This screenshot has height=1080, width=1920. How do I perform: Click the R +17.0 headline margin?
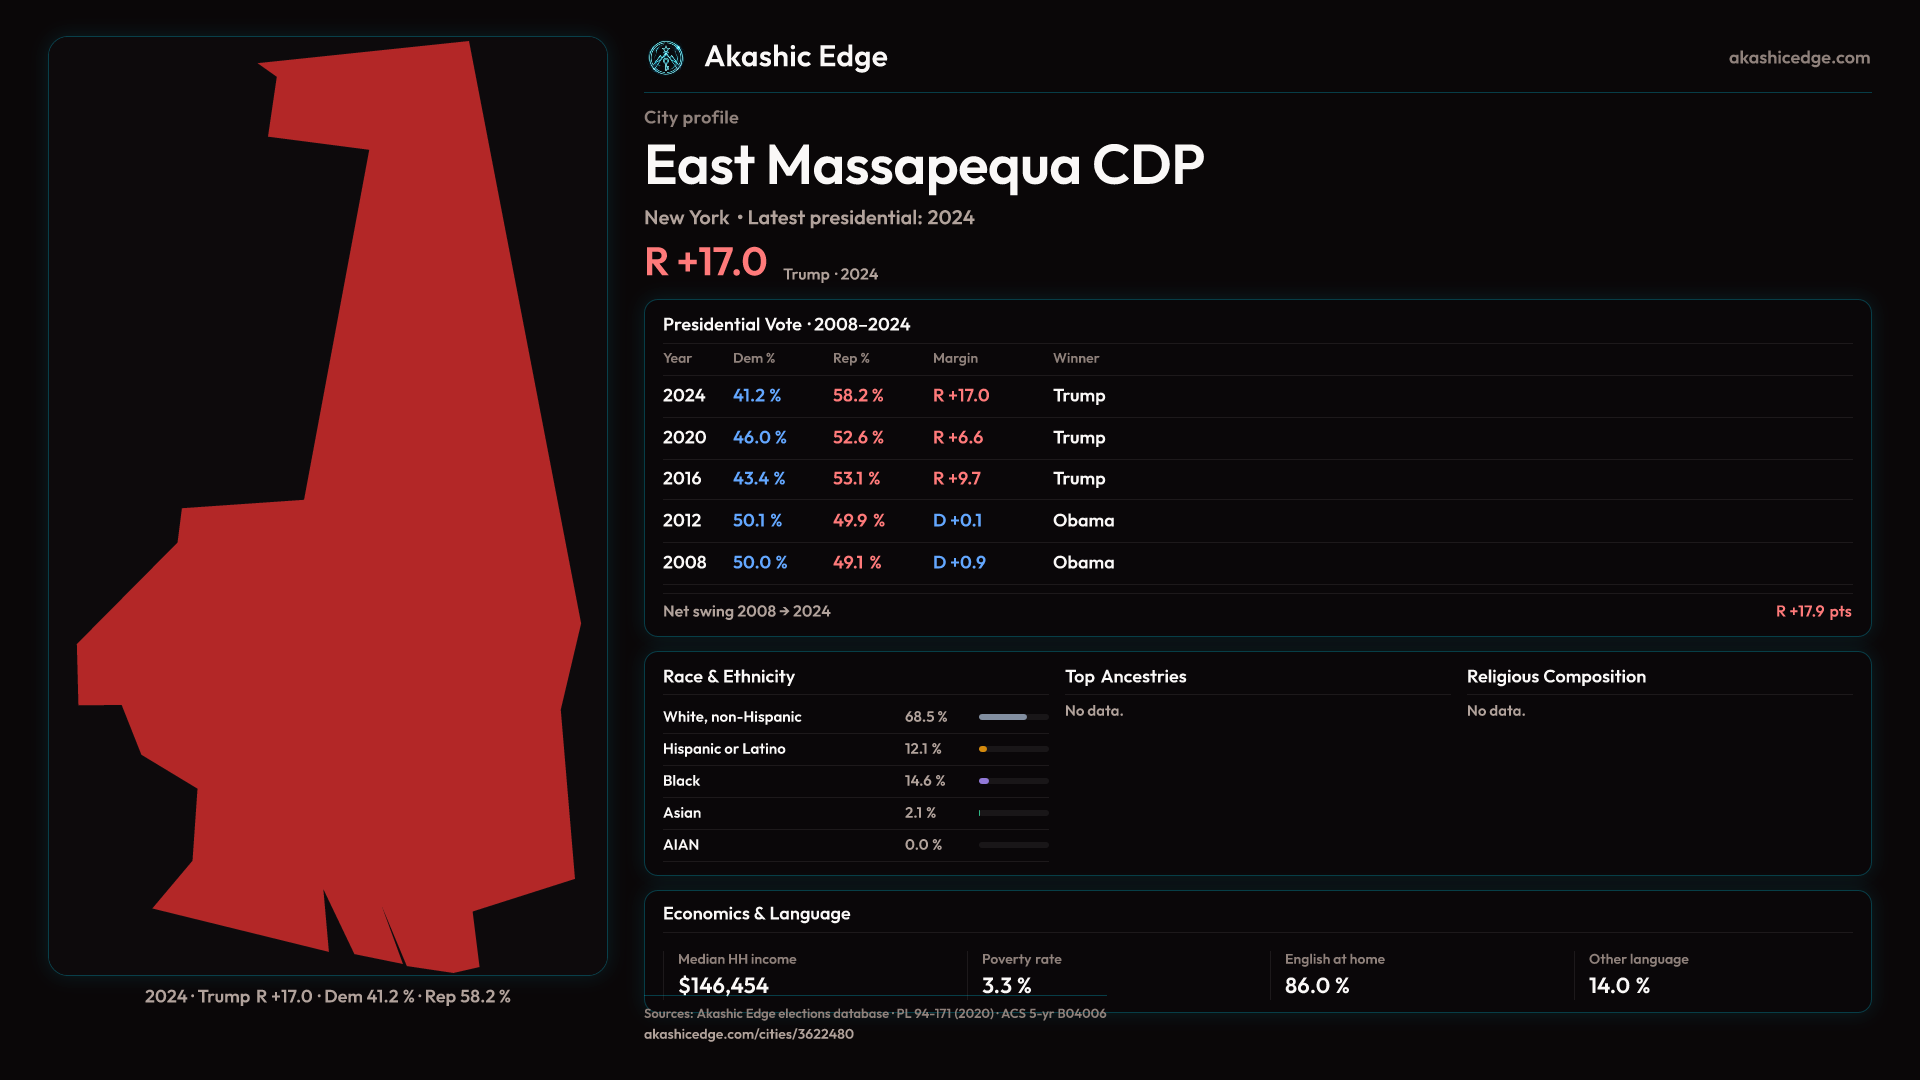(x=706, y=262)
